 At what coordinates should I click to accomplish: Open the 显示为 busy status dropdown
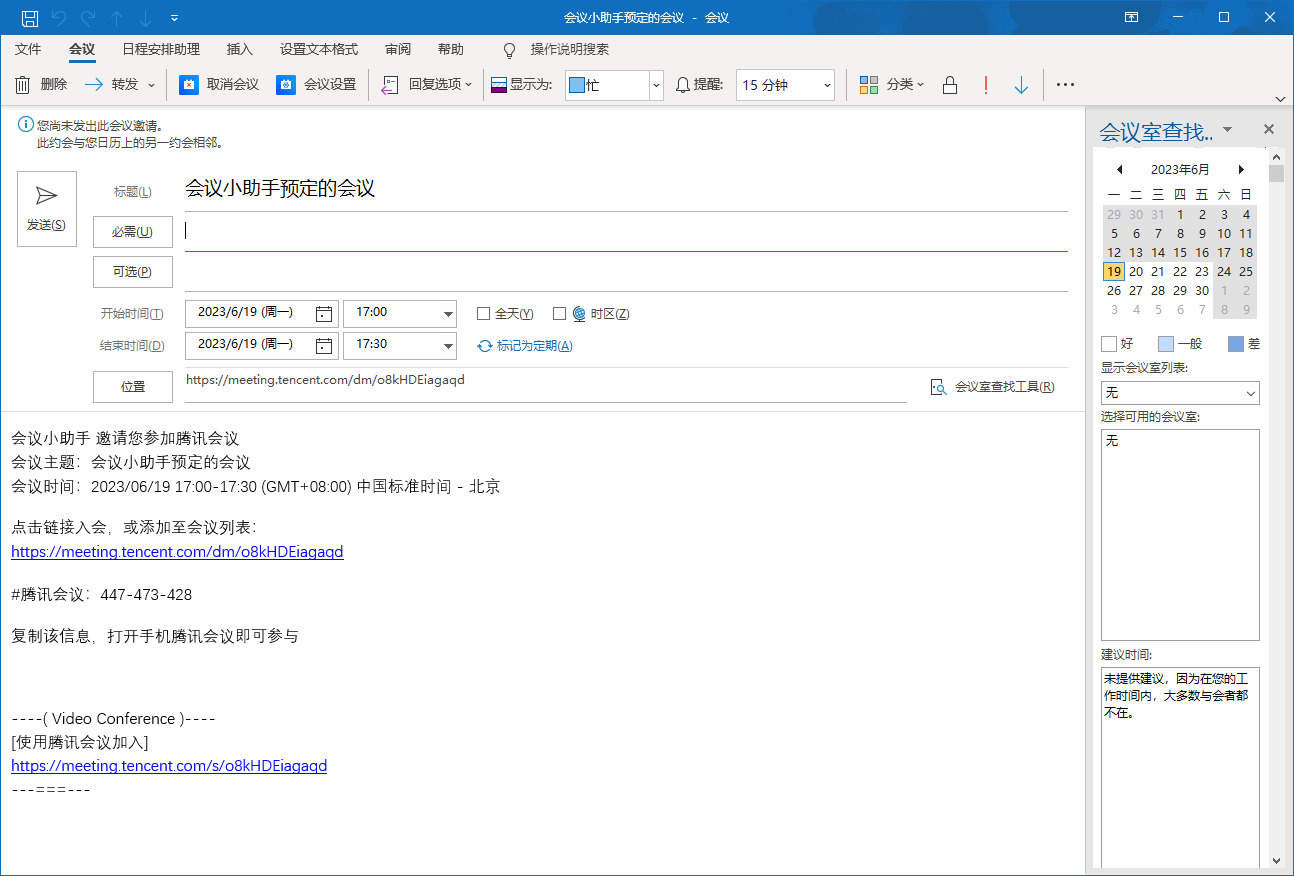[x=656, y=85]
